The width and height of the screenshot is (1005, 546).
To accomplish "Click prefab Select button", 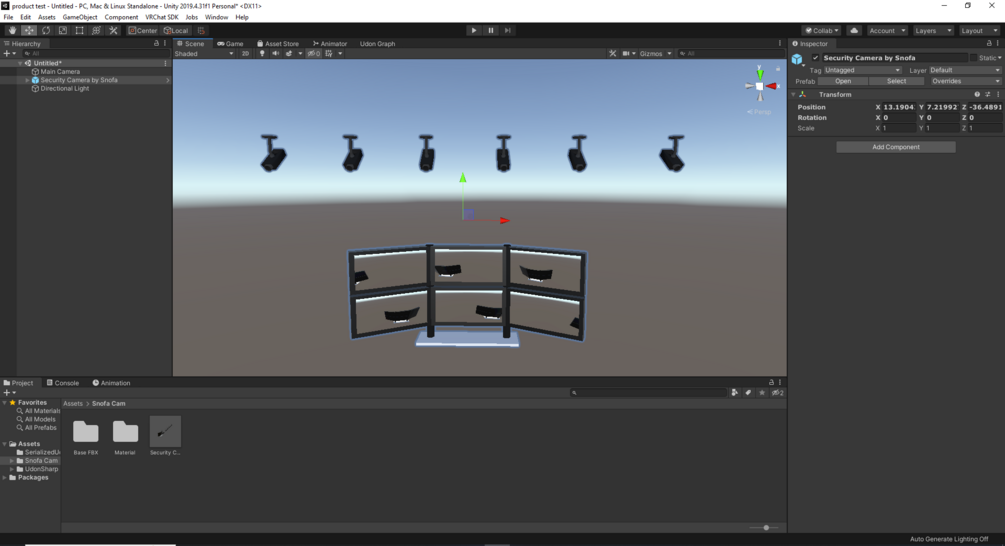I will pyautogui.click(x=896, y=81).
